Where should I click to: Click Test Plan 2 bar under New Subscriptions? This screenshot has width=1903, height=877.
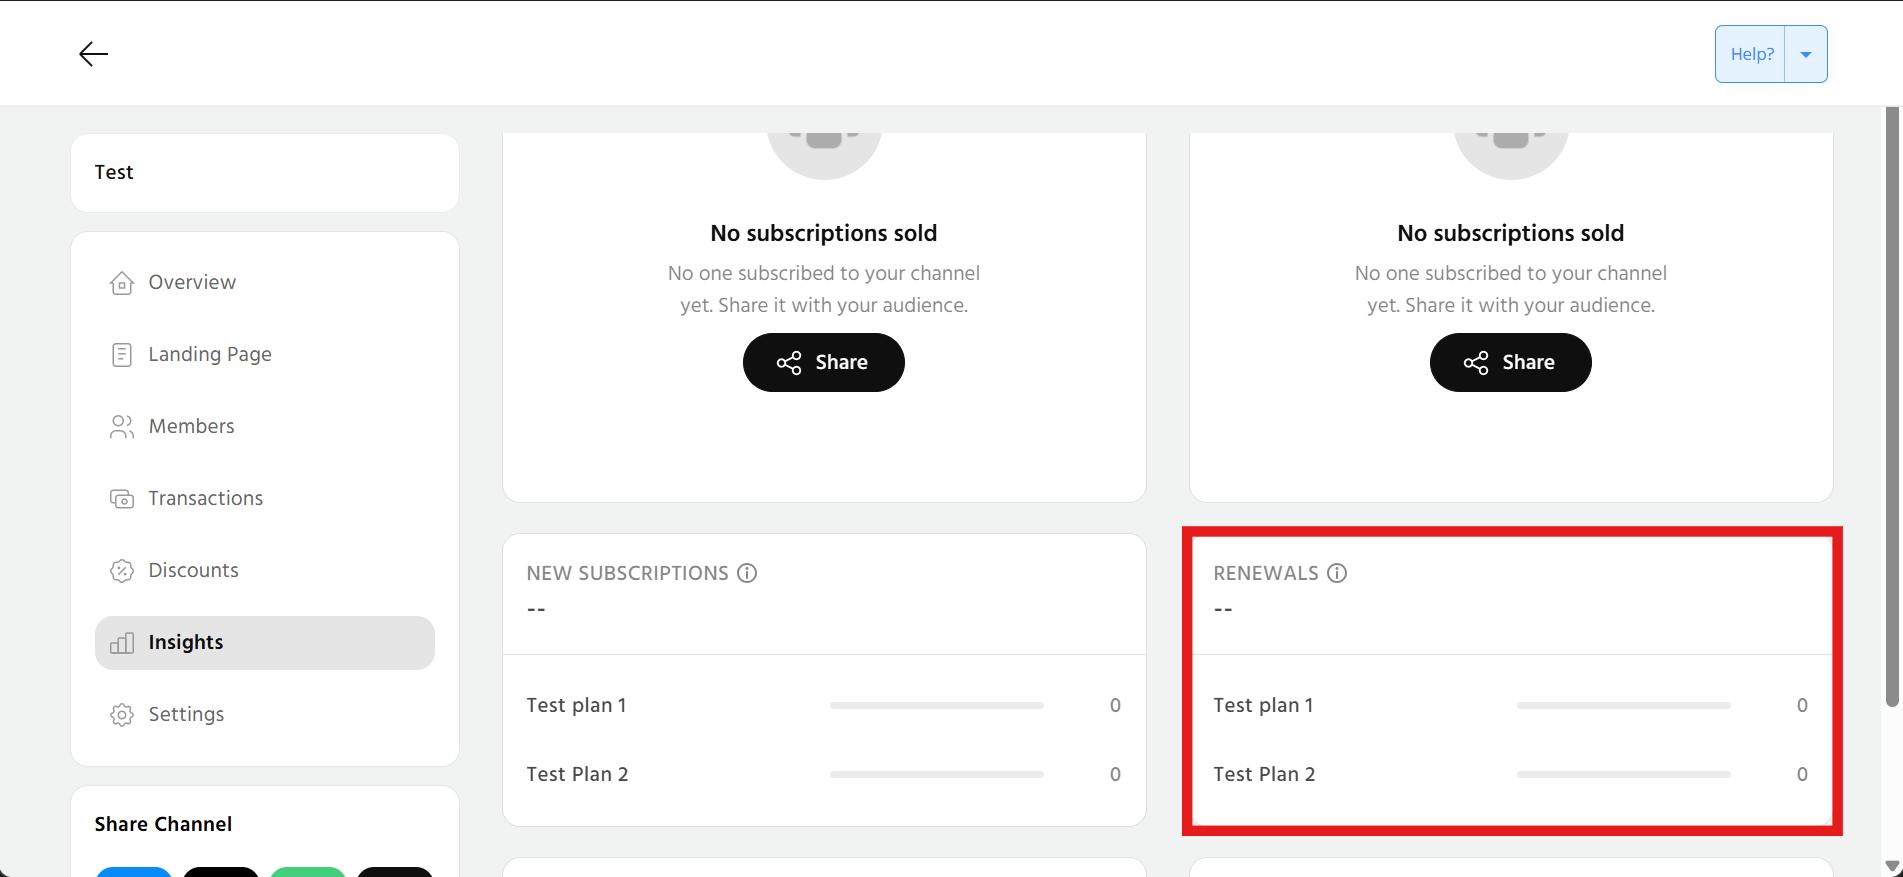(936, 775)
